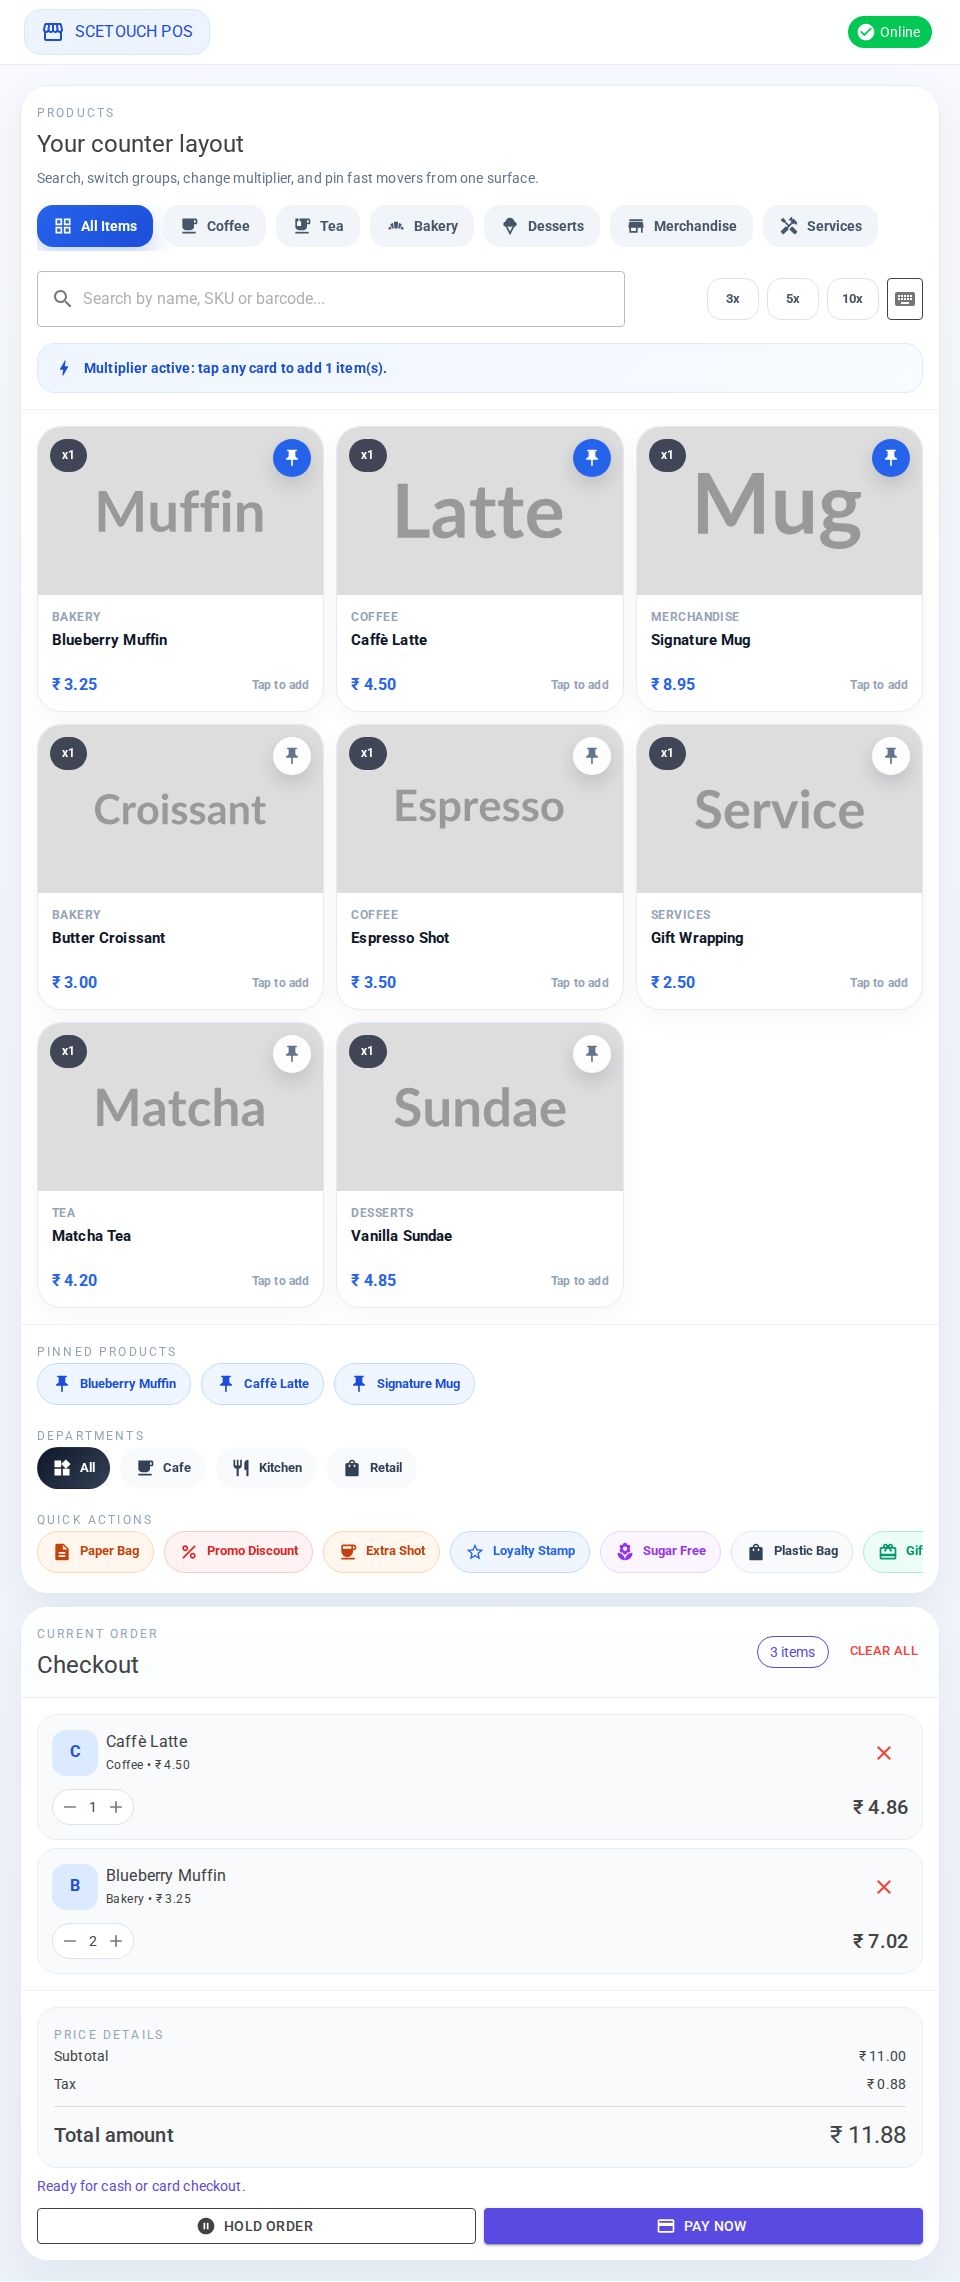This screenshot has height=2282, width=960.
Task: Enable the 3x multiplier
Action: click(732, 298)
